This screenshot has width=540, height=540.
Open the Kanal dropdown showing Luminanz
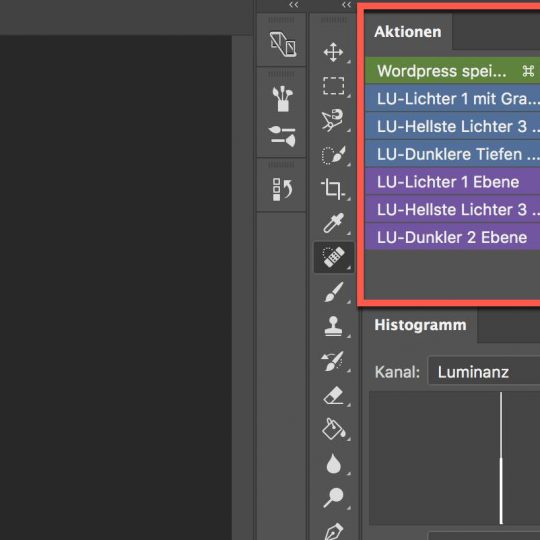point(484,372)
